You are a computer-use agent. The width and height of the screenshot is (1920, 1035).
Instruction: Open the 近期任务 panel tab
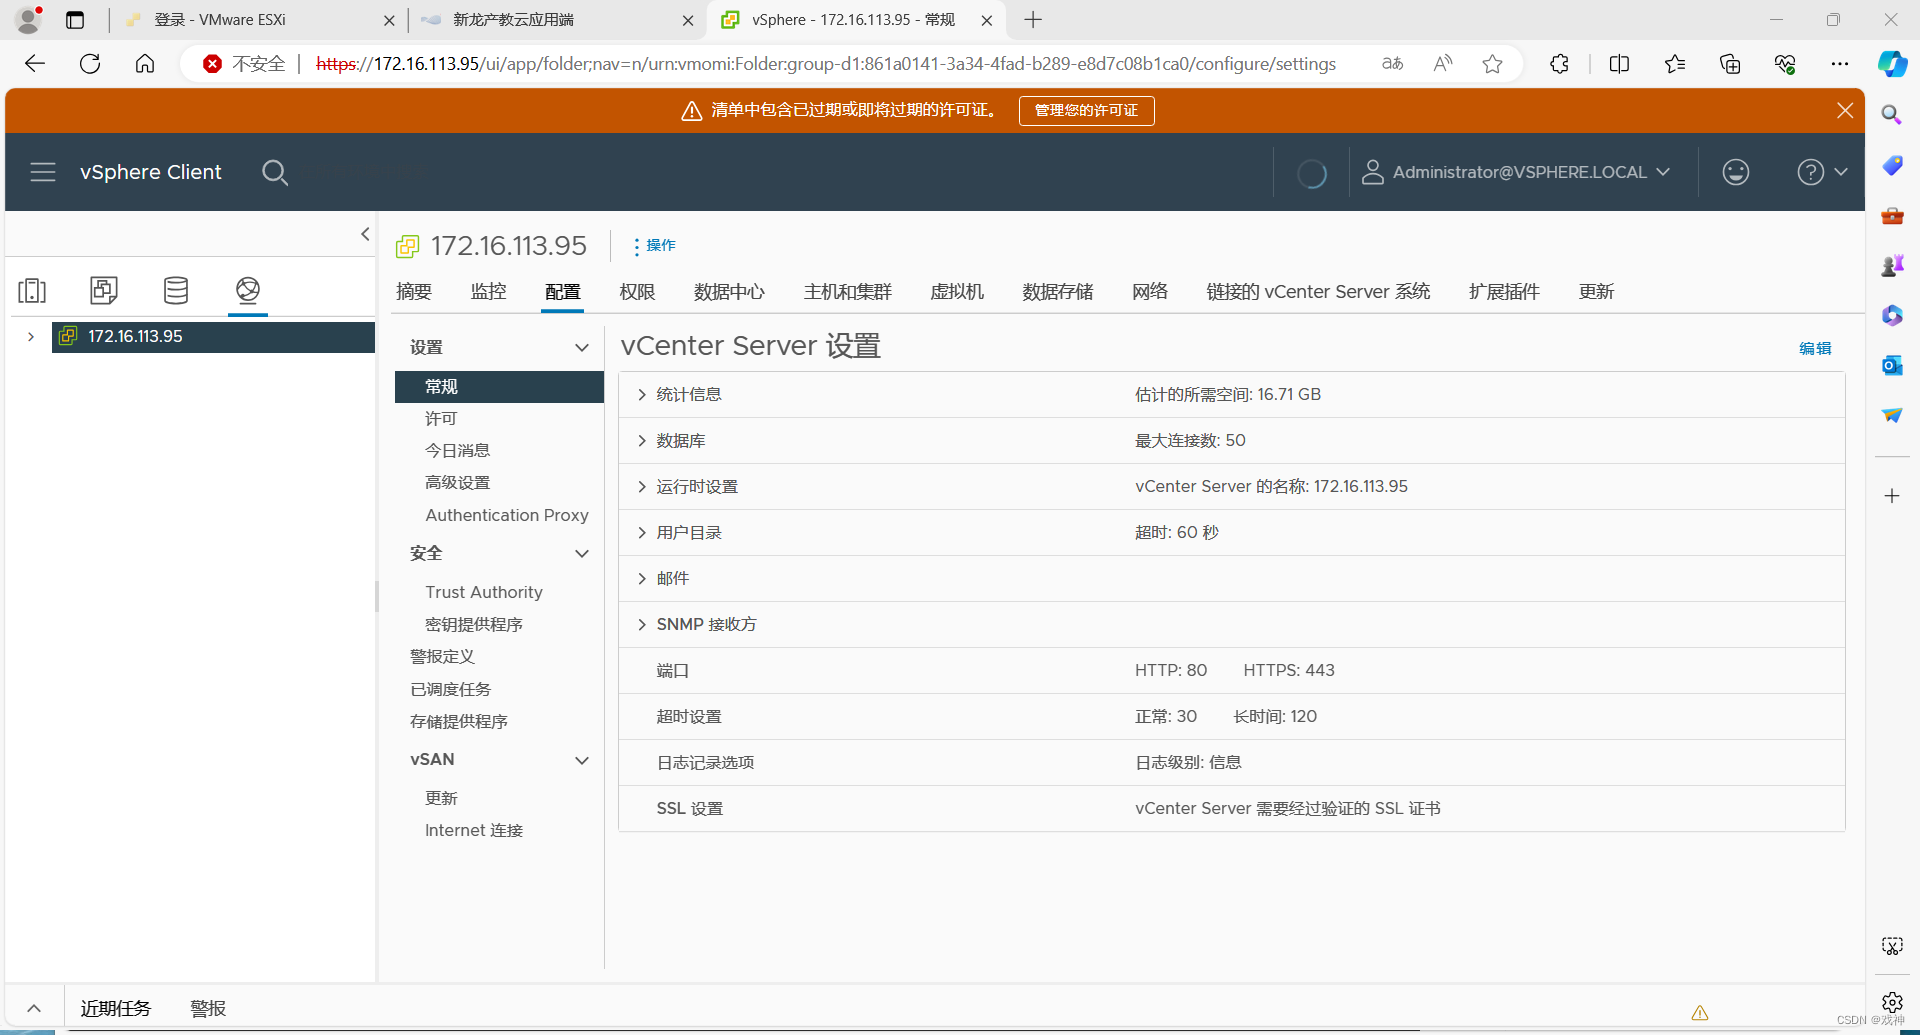coord(115,1008)
